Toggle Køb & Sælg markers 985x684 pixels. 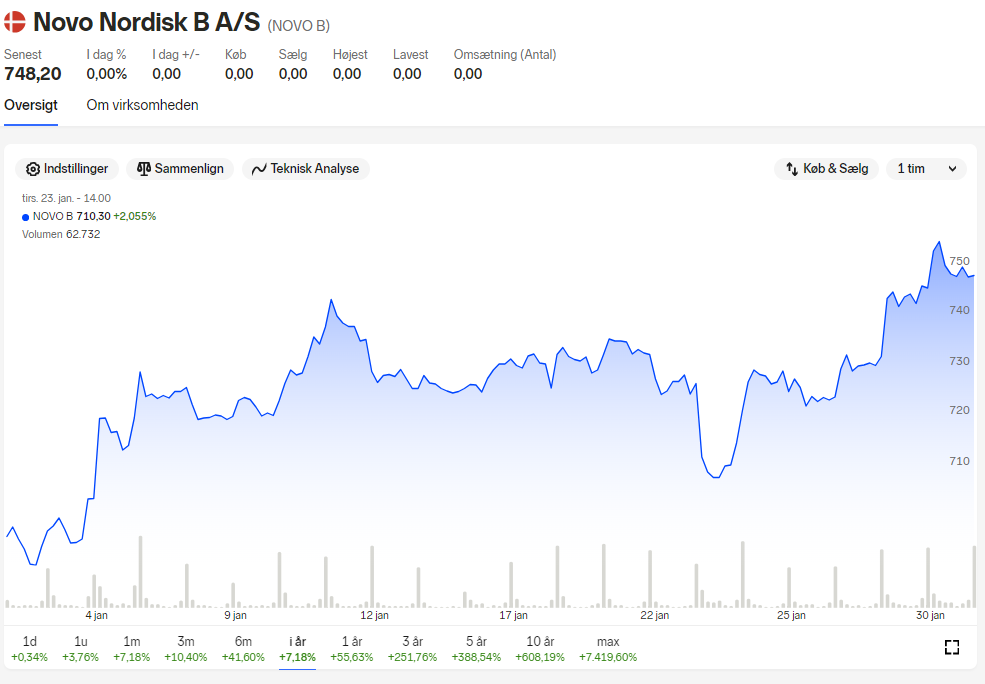pos(826,169)
